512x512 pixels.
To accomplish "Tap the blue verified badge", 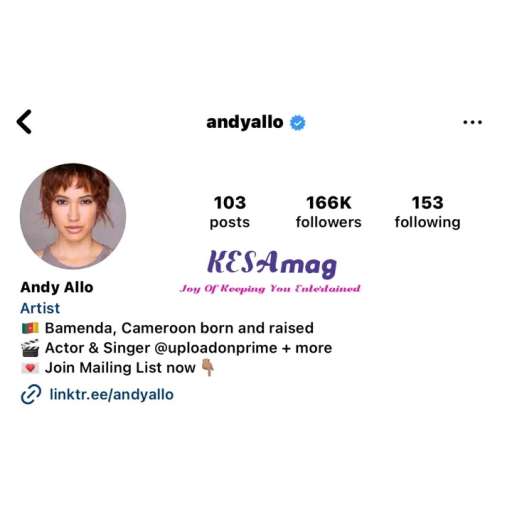I will pyautogui.click(x=298, y=123).
